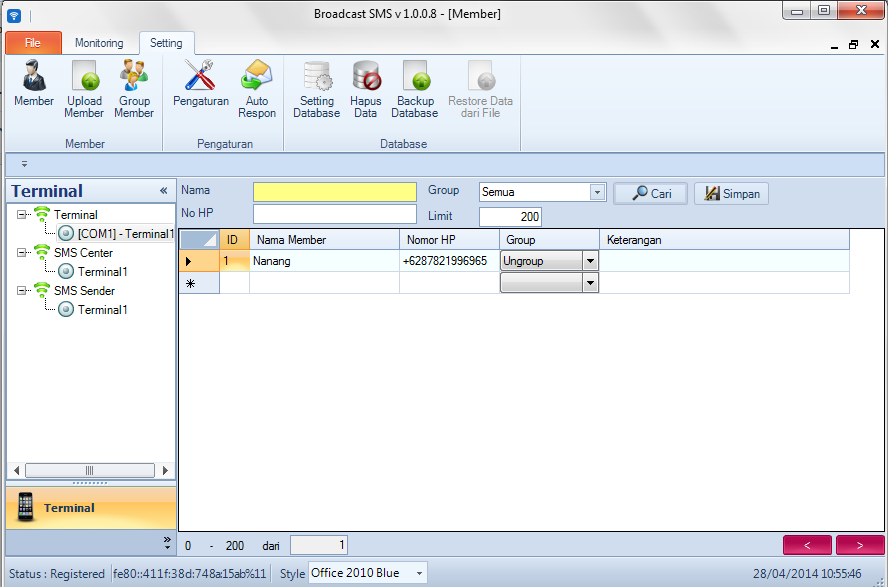Click the ID cell with value 1

(234, 261)
